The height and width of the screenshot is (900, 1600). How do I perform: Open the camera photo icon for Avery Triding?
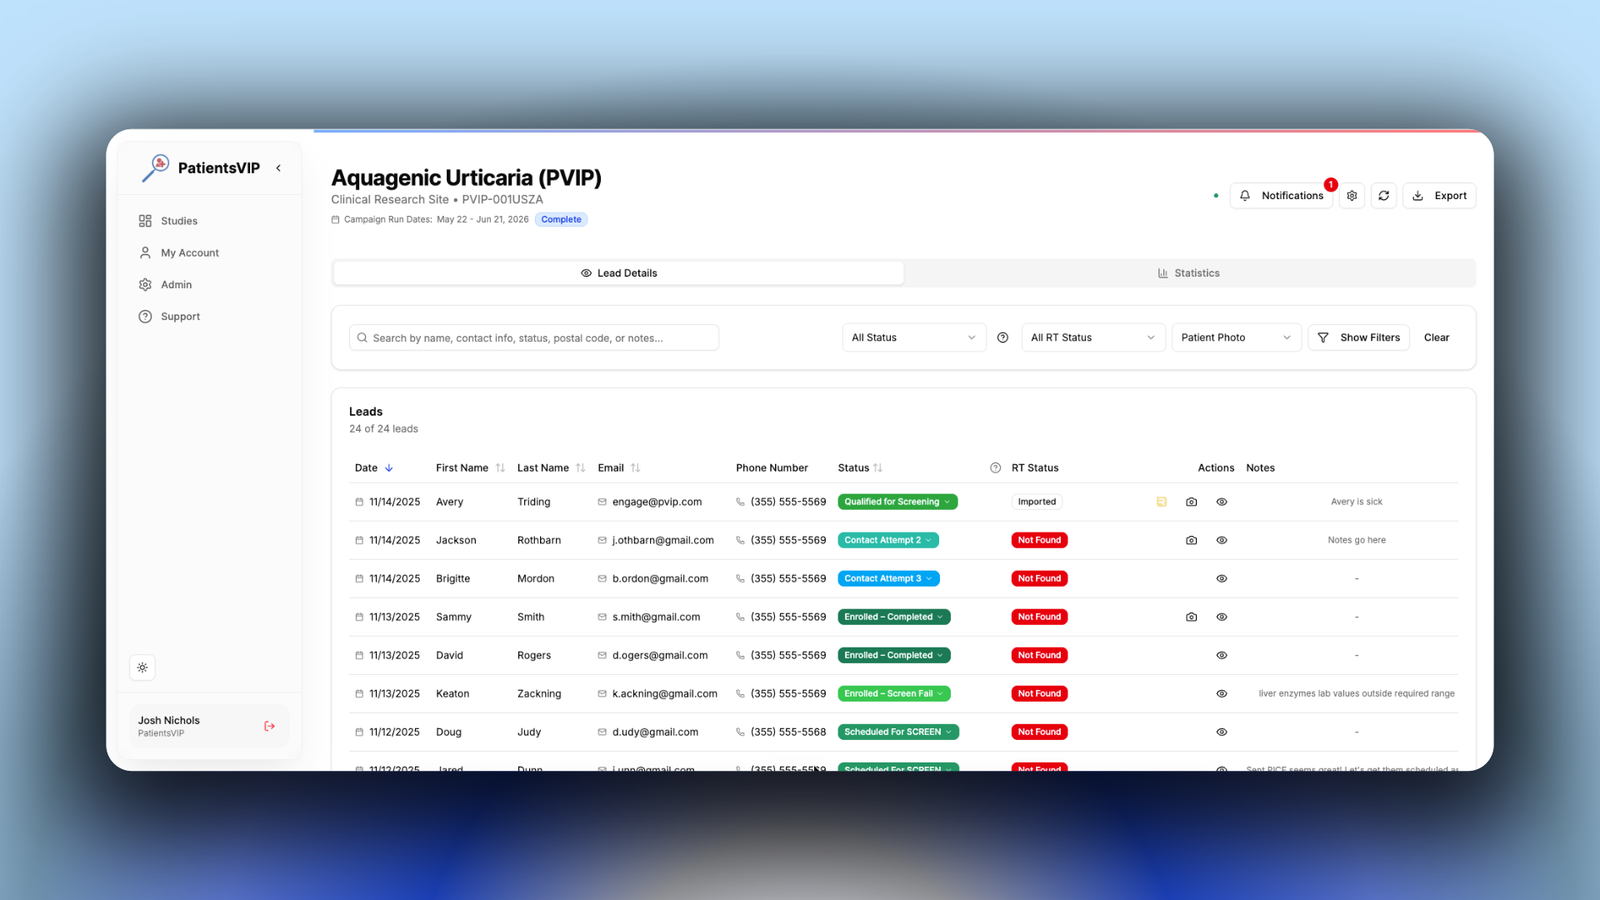click(1191, 502)
